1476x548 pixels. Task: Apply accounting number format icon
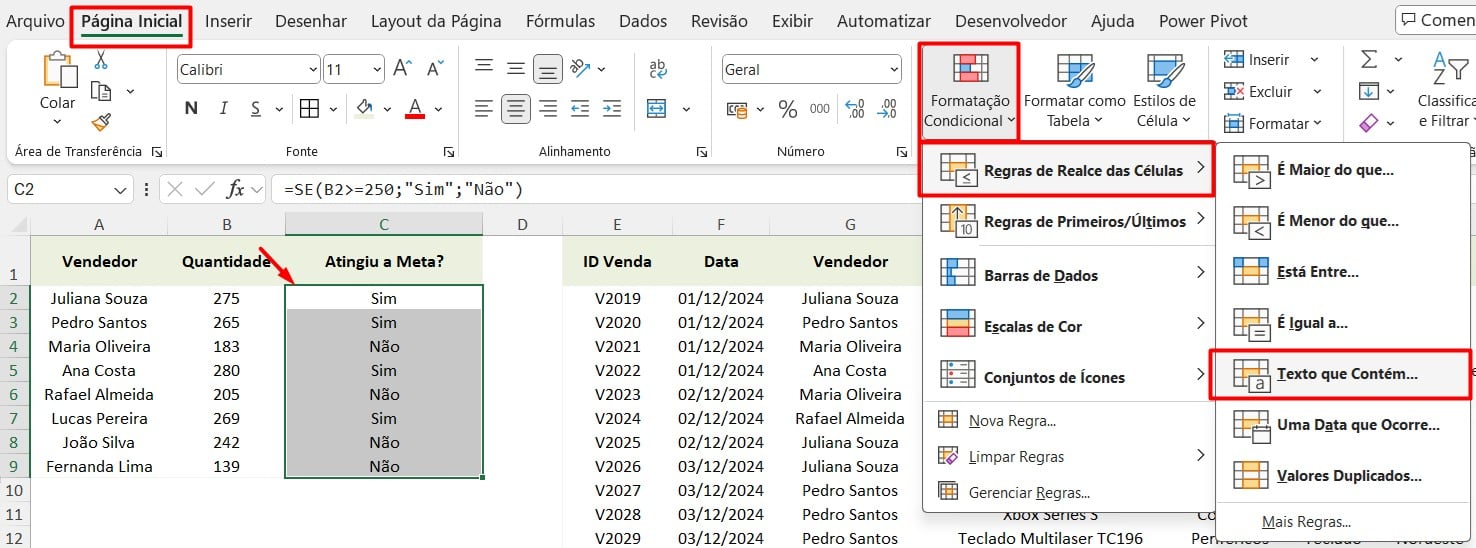738,108
